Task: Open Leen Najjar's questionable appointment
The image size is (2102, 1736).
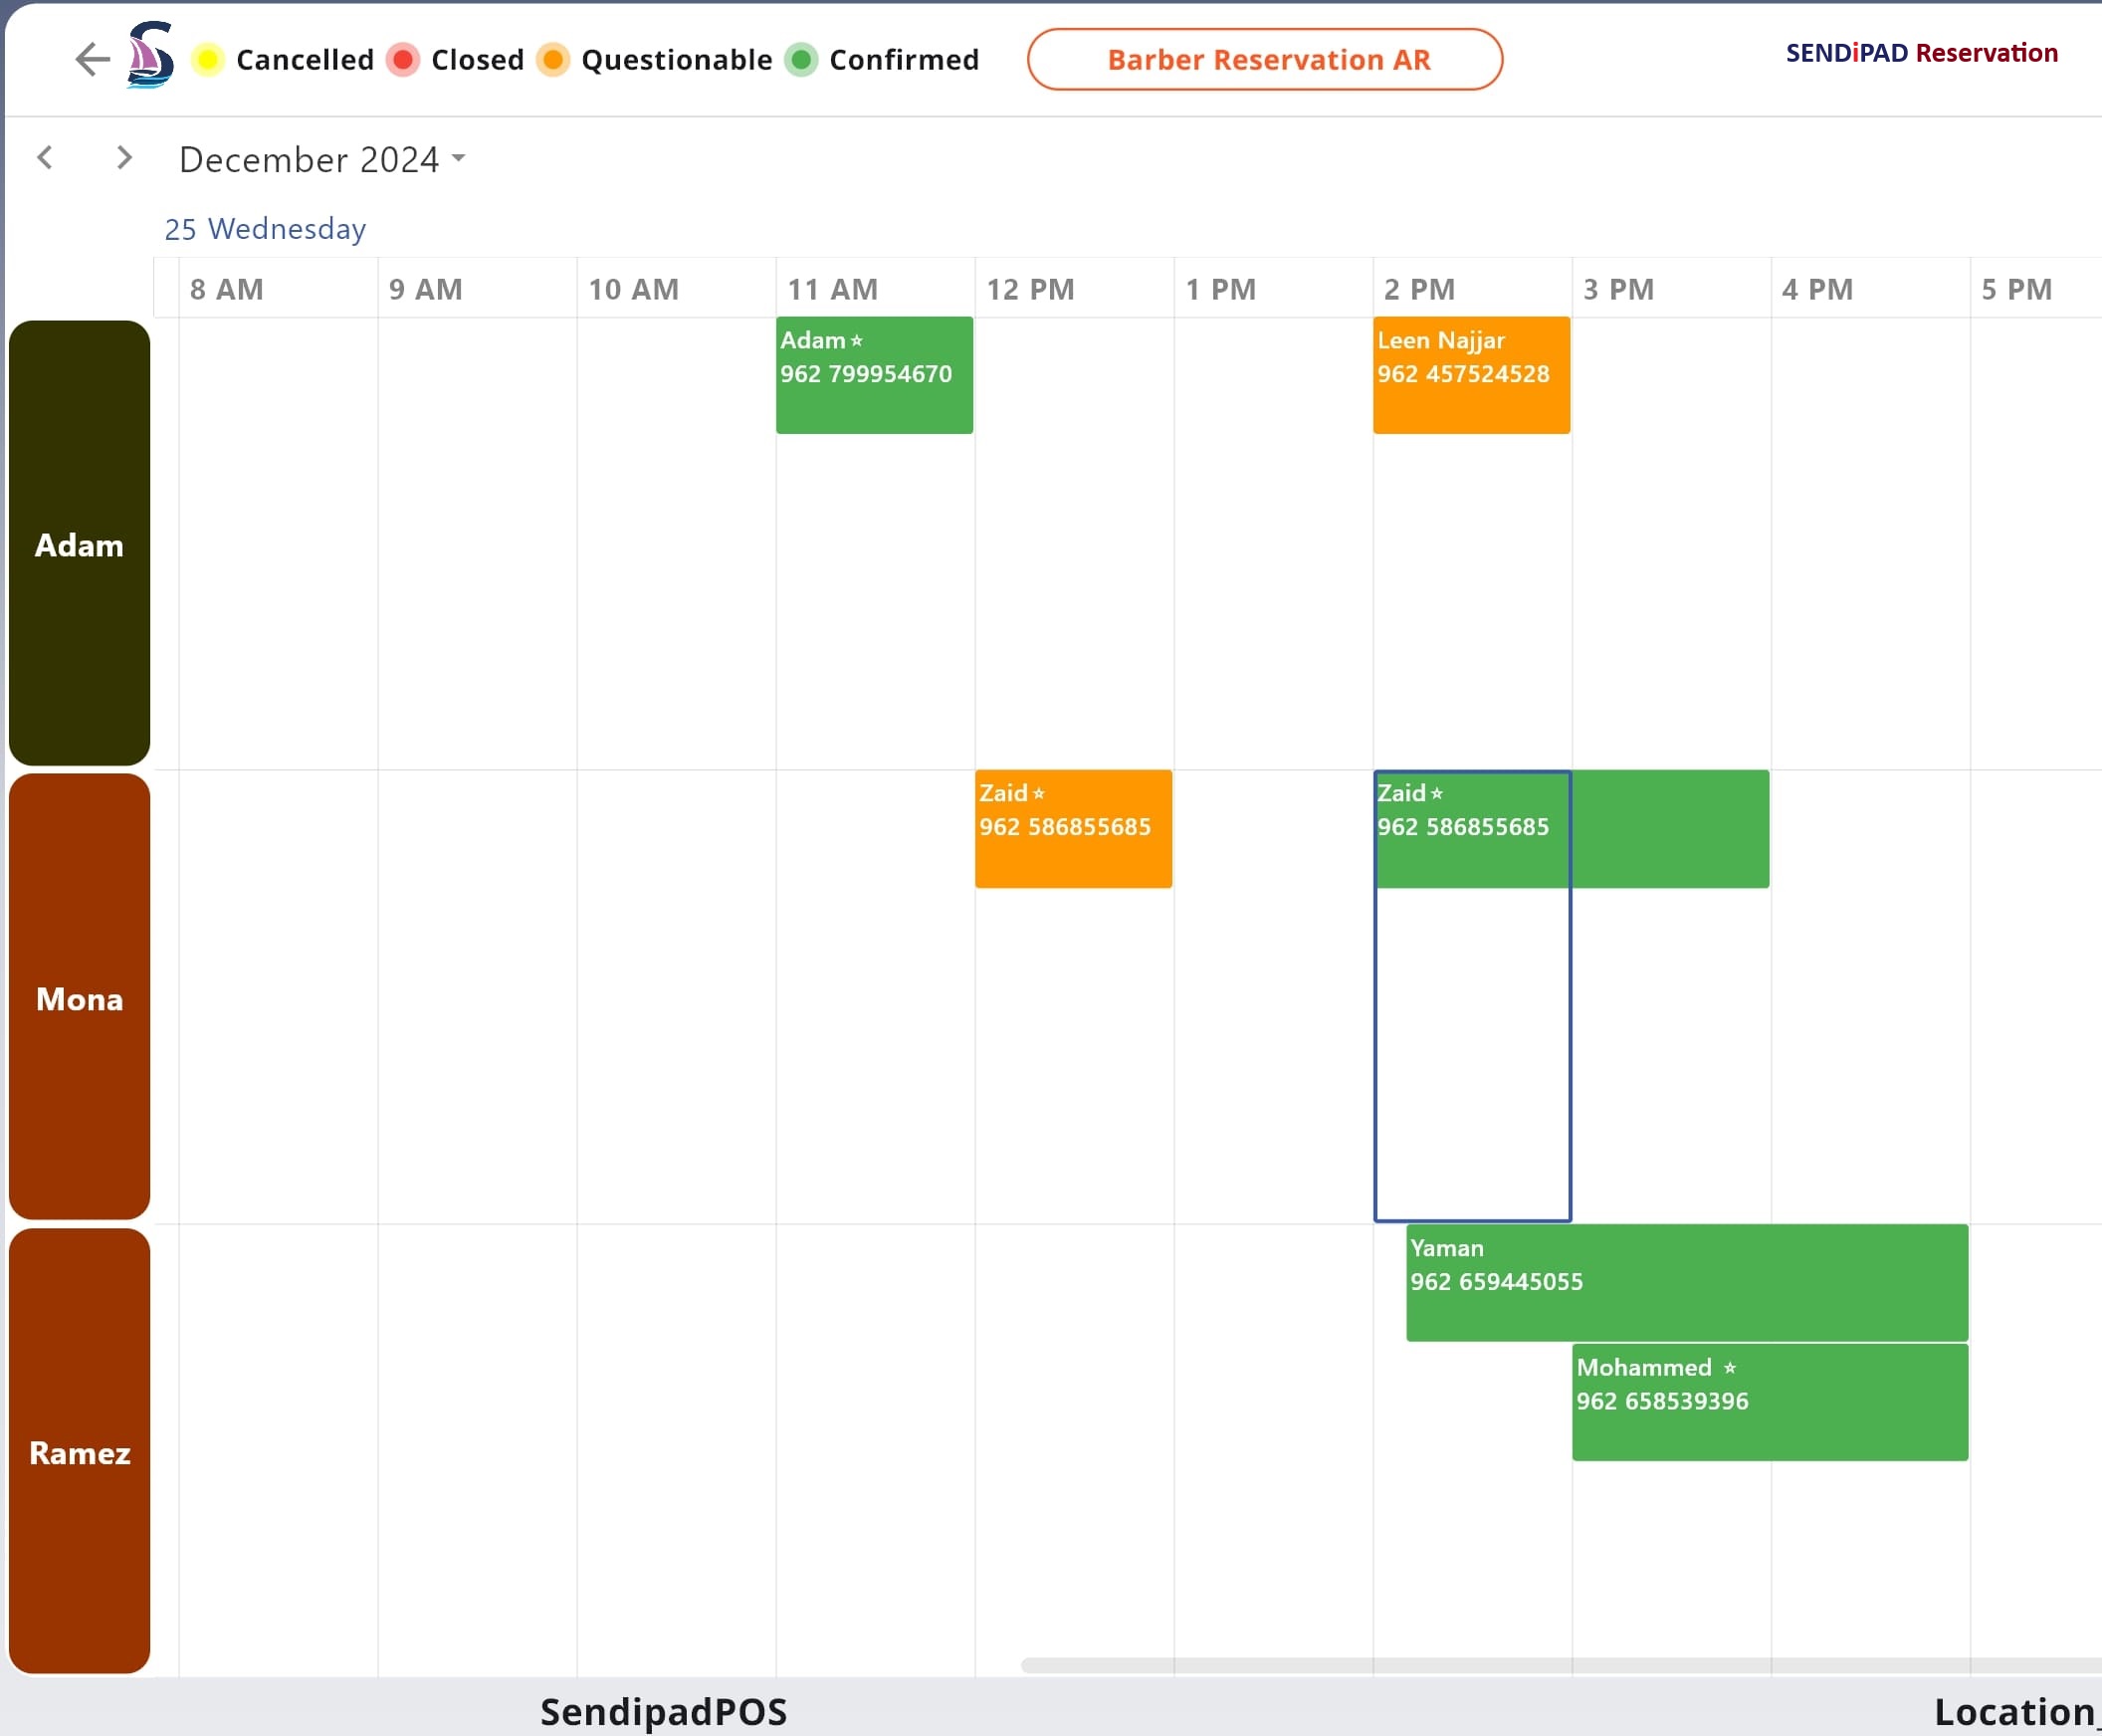Action: [x=1471, y=375]
